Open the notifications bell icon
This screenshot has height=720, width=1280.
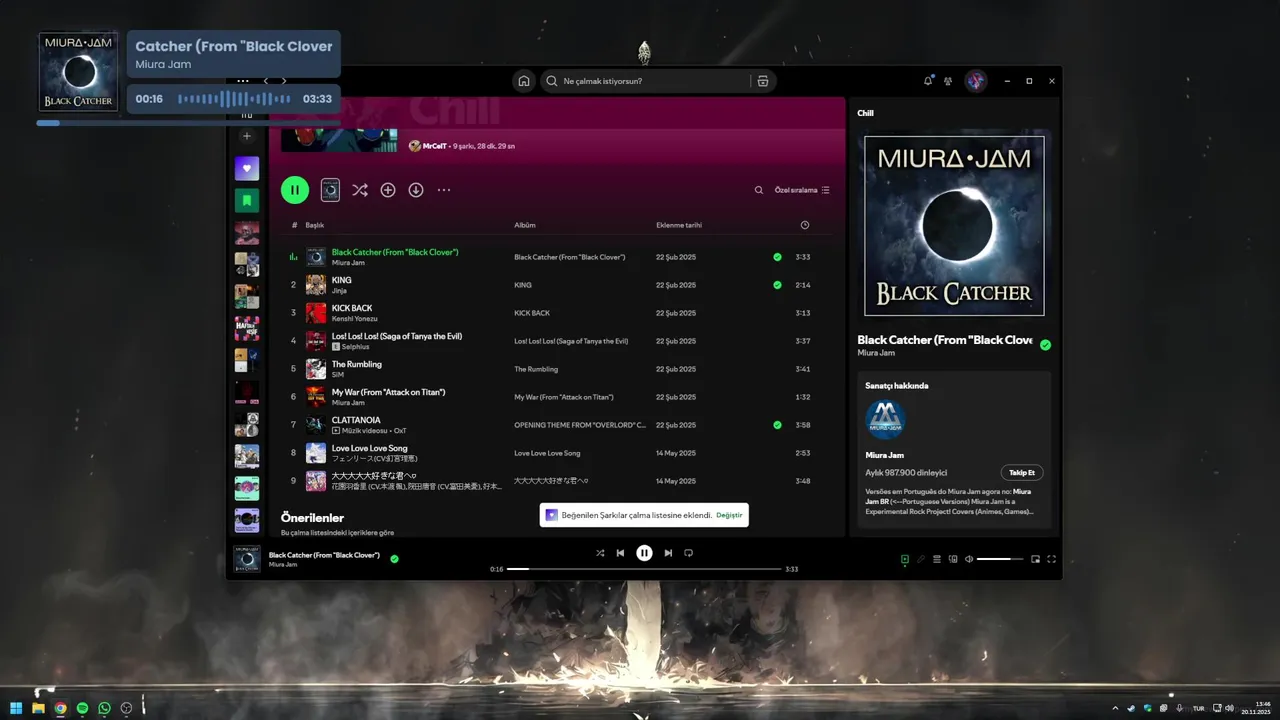[x=928, y=81]
